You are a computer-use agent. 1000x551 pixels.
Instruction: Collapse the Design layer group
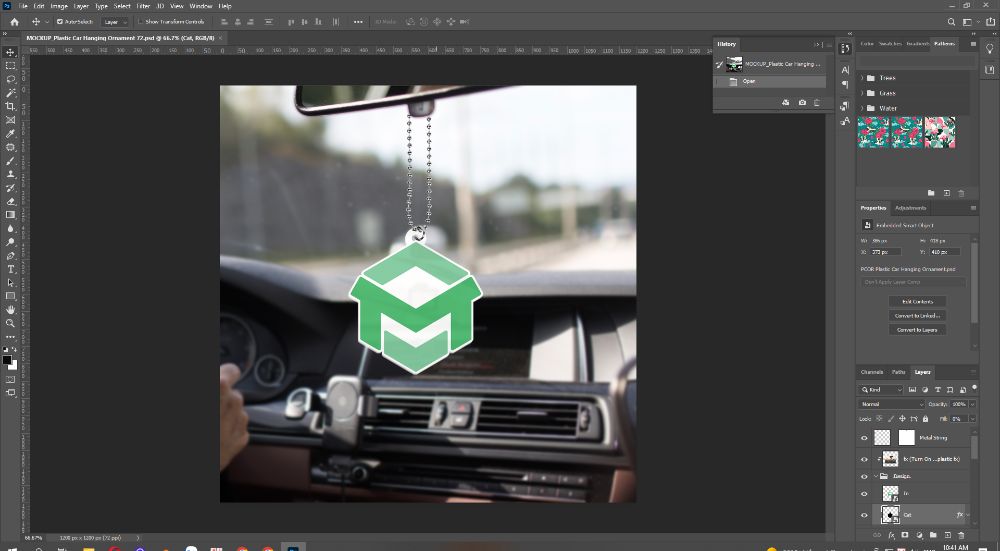click(876, 476)
